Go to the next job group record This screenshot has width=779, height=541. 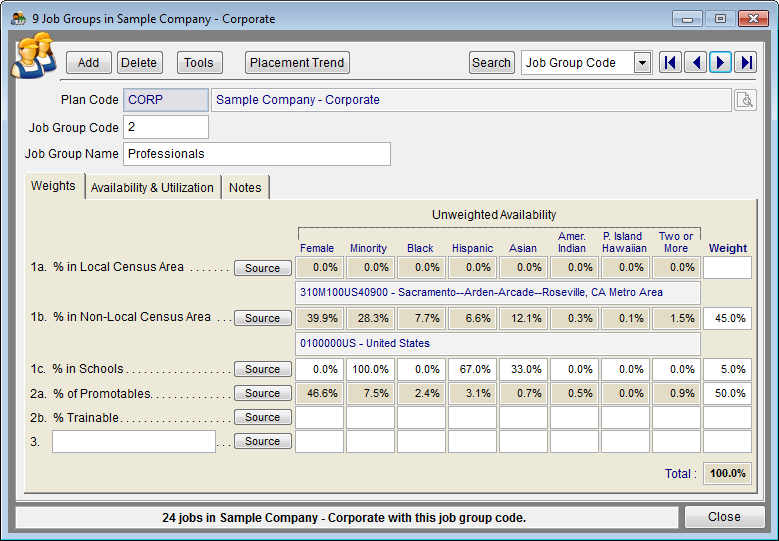pyautogui.click(x=720, y=63)
